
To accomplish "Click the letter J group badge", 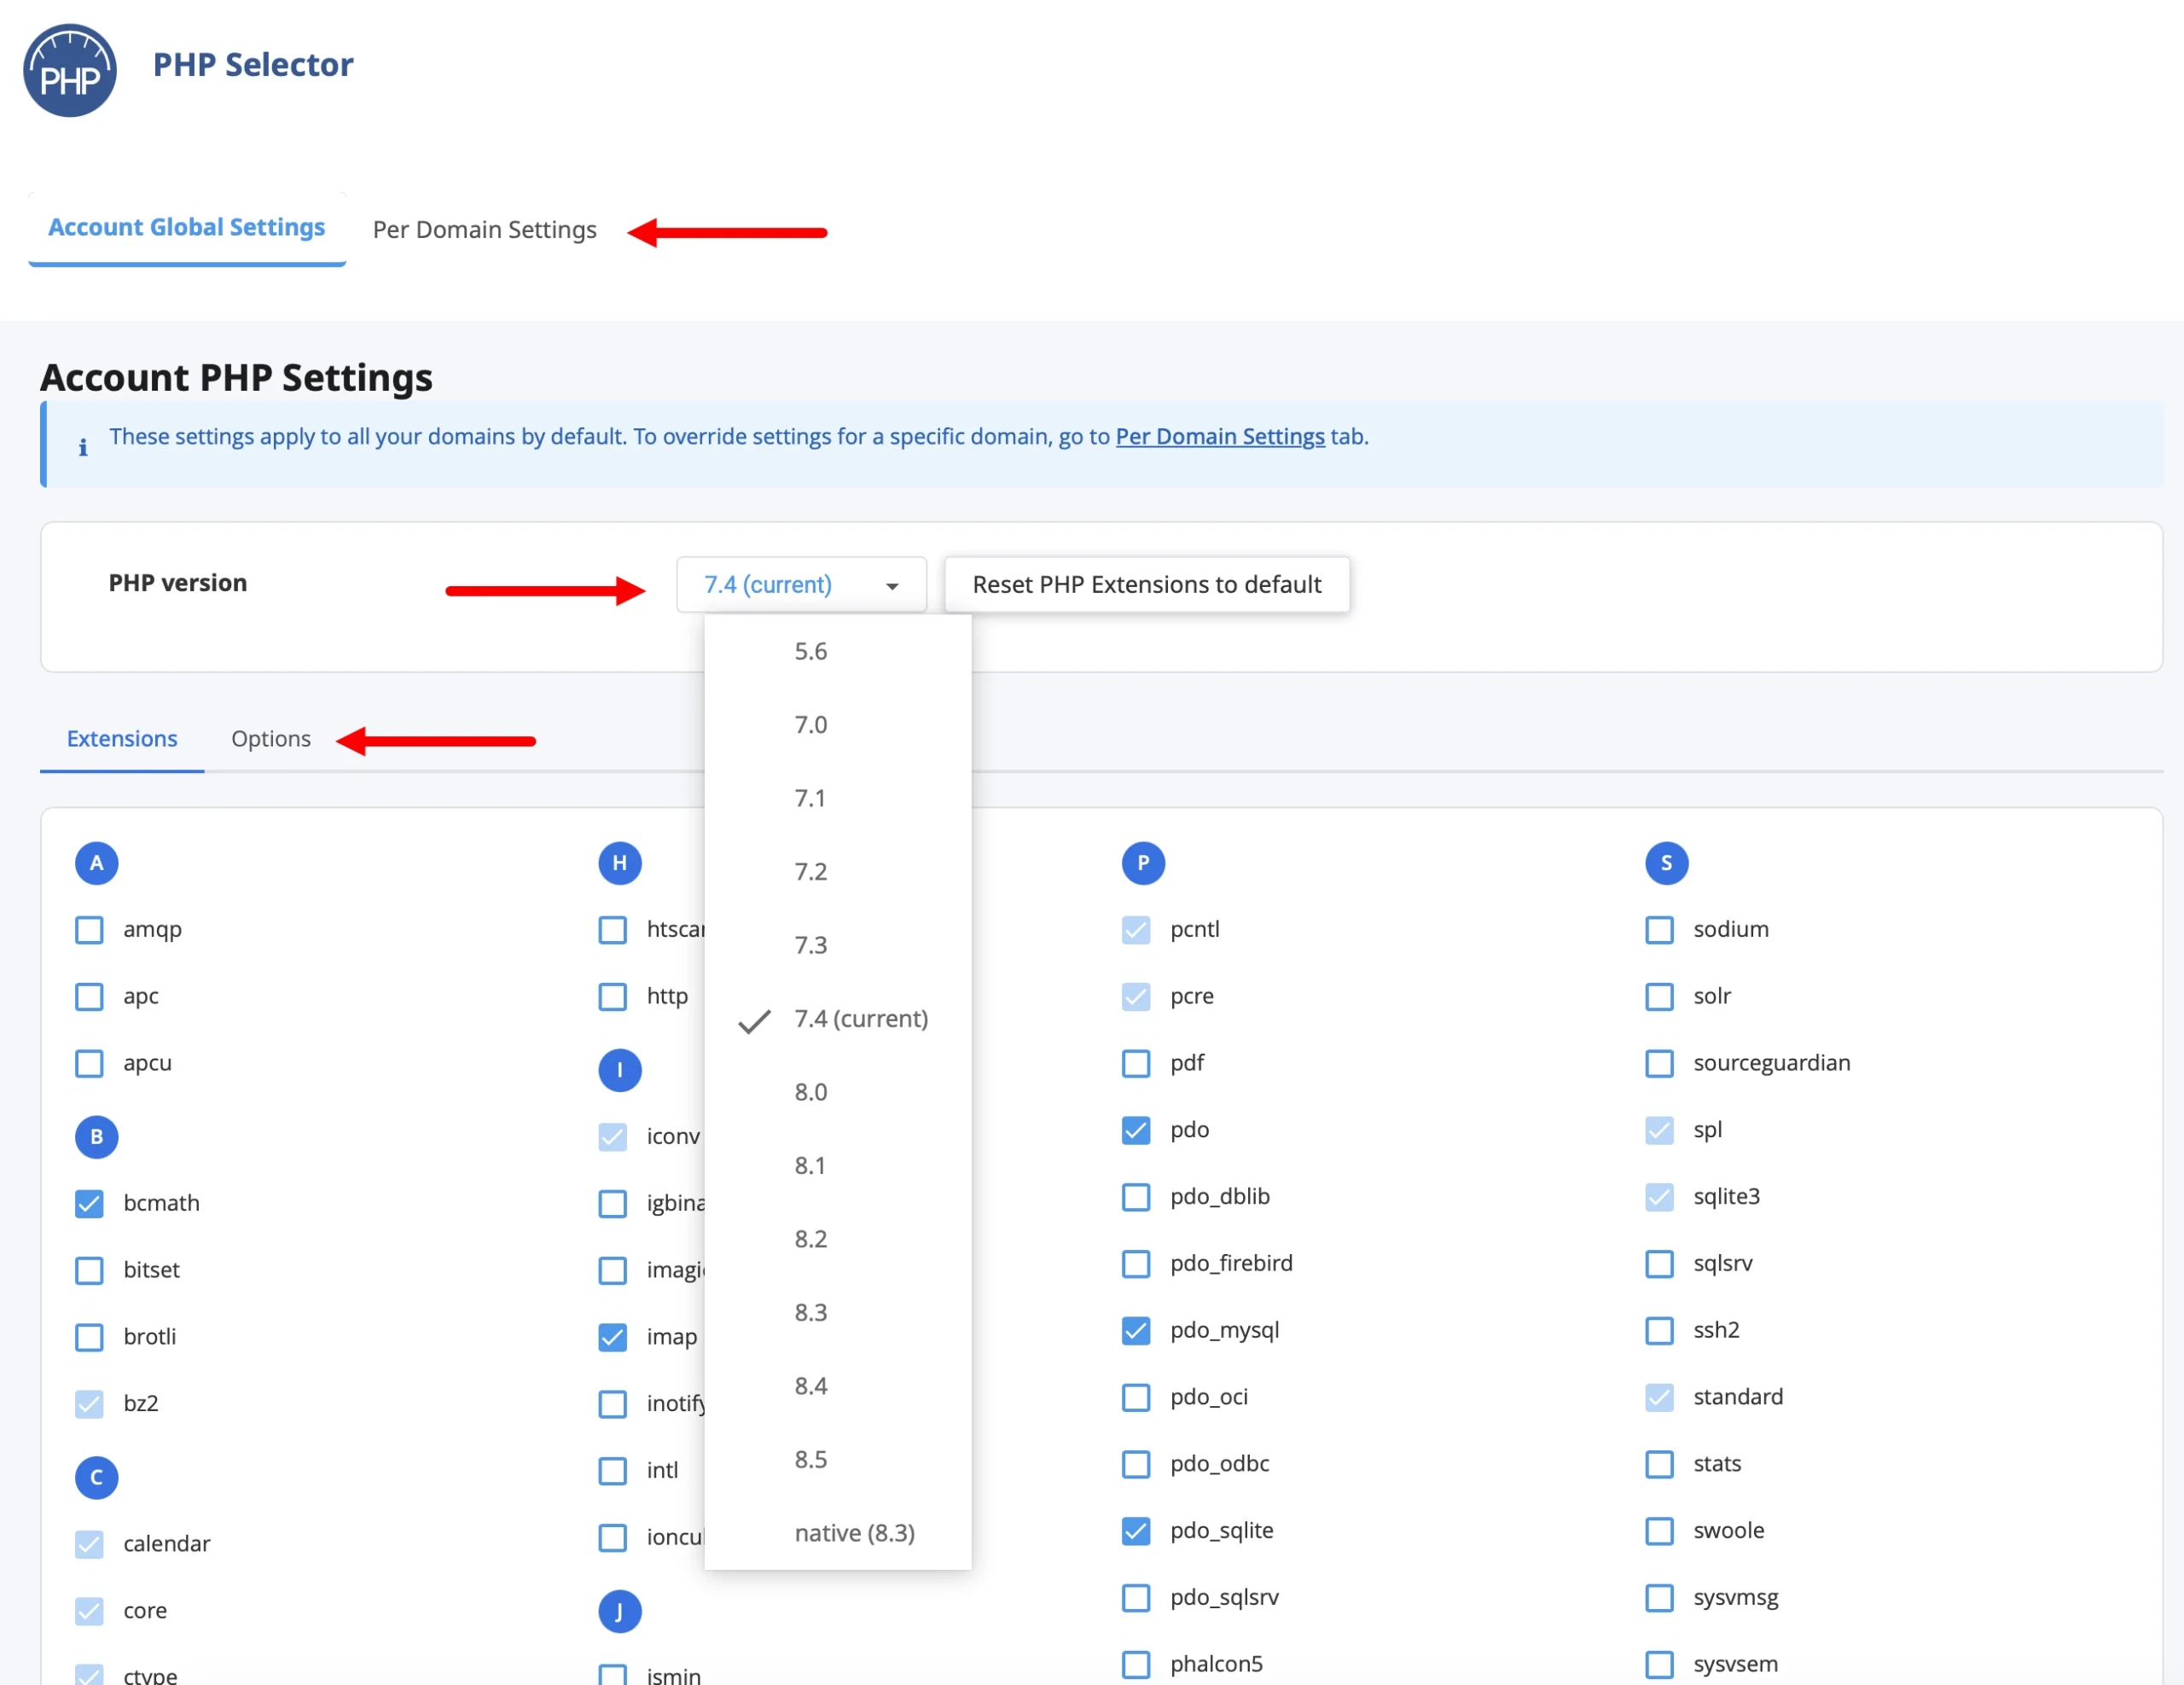I will (620, 1612).
